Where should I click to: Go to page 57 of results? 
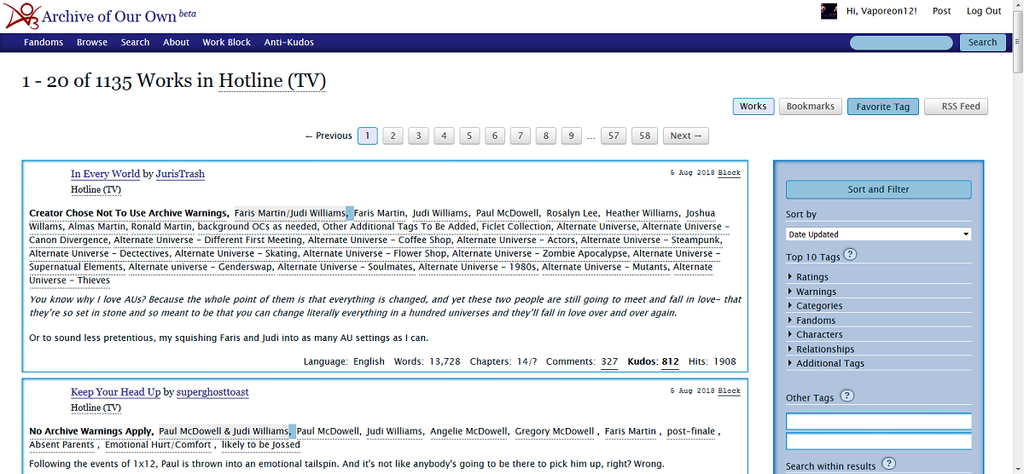point(613,136)
